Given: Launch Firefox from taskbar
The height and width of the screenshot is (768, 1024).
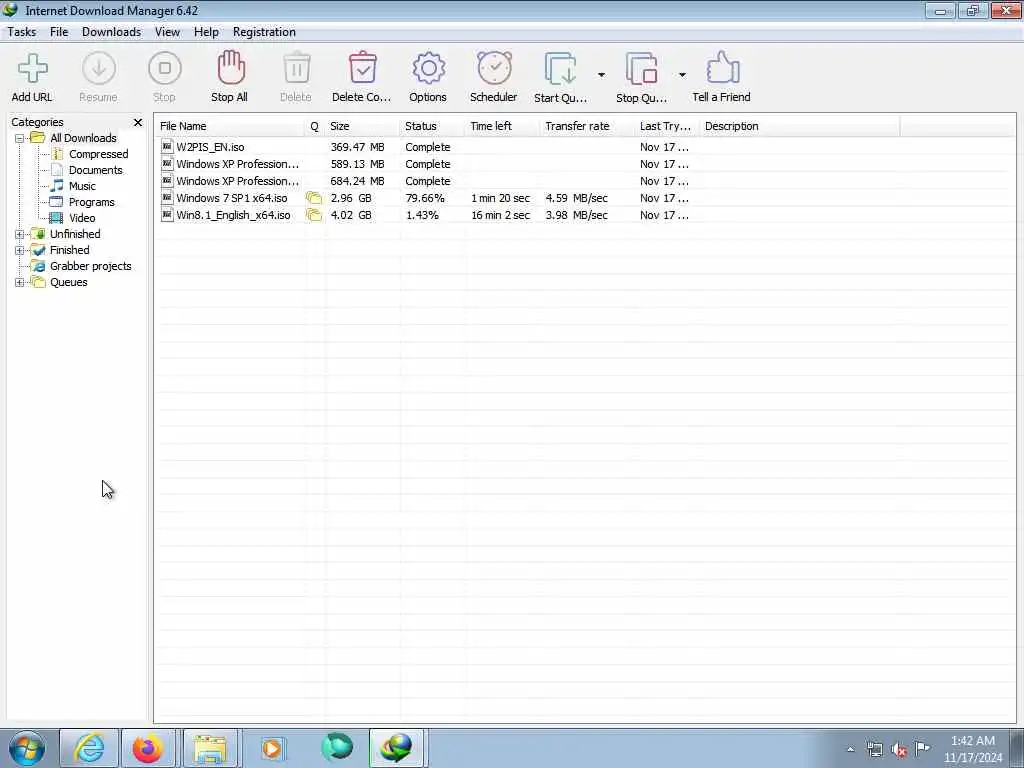Looking at the screenshot, I should tap(148, 748).
